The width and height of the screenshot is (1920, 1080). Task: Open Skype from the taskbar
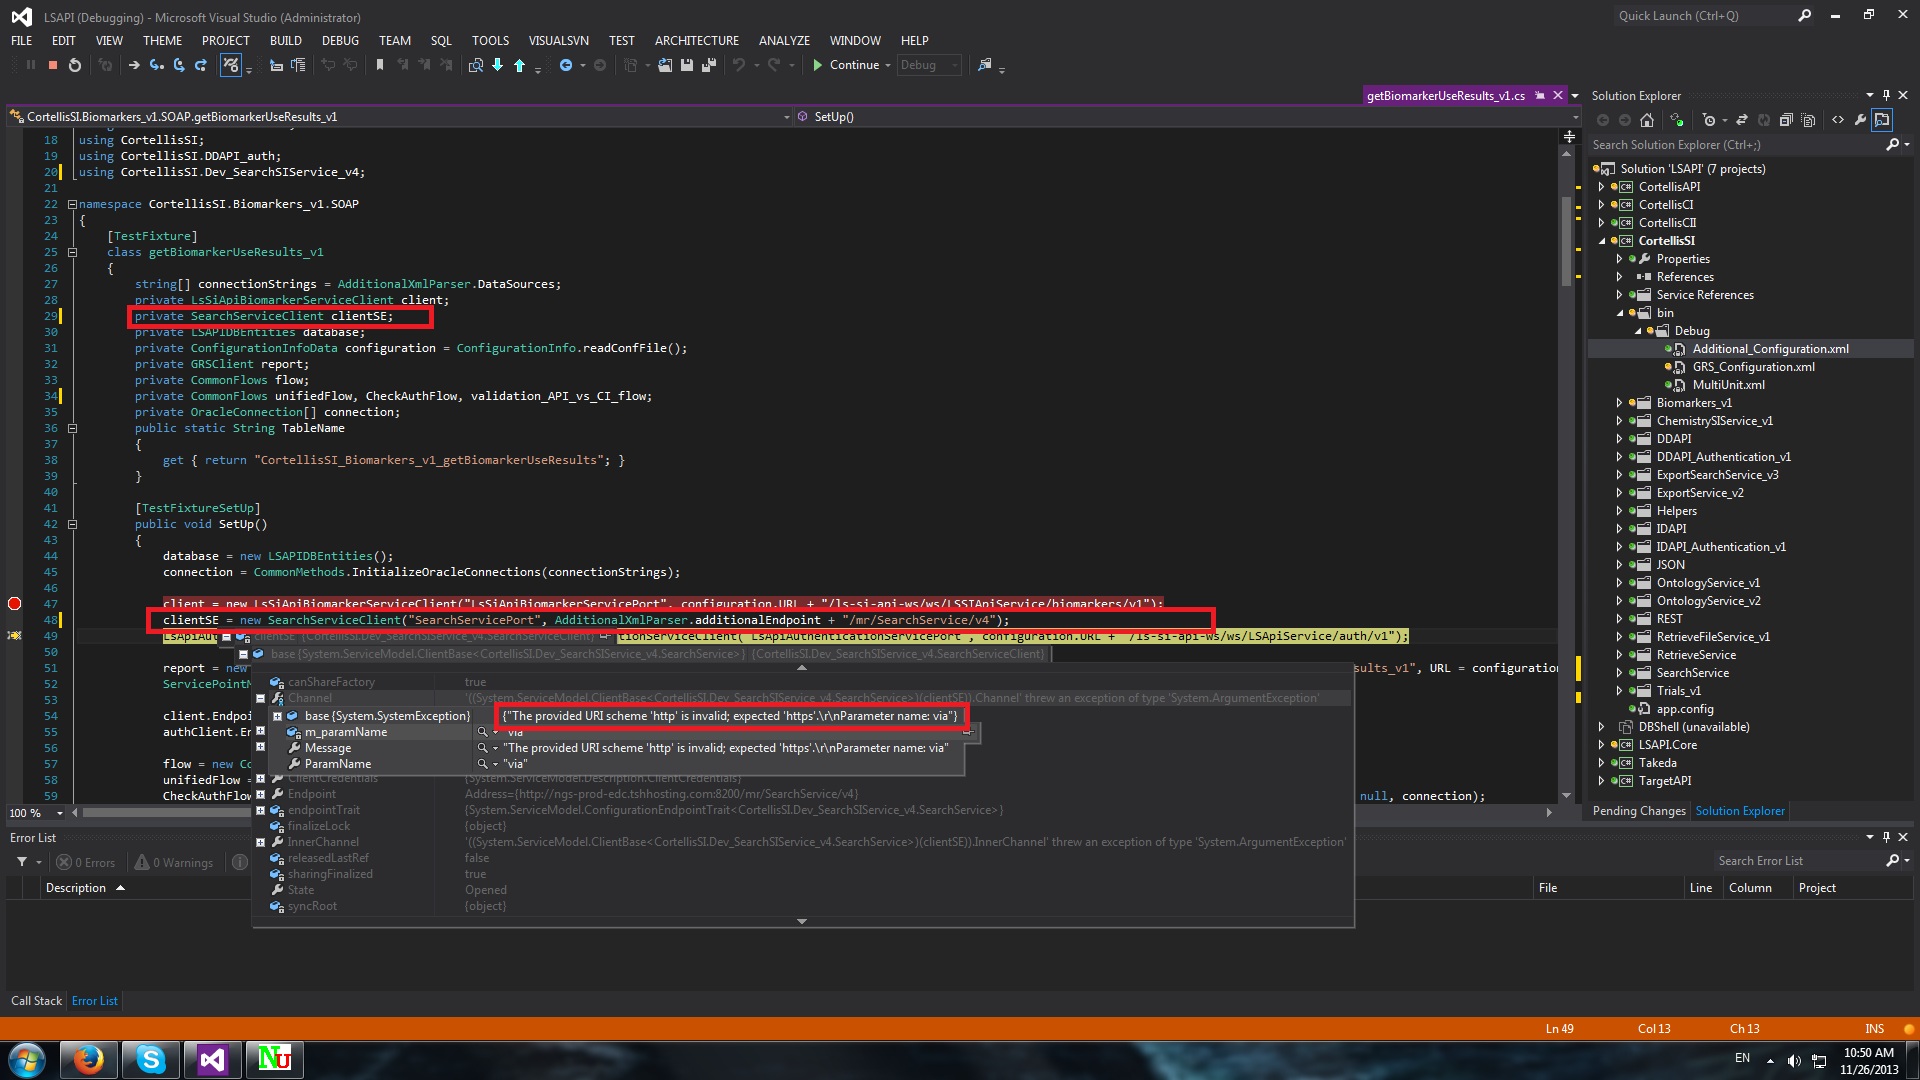151,1059
